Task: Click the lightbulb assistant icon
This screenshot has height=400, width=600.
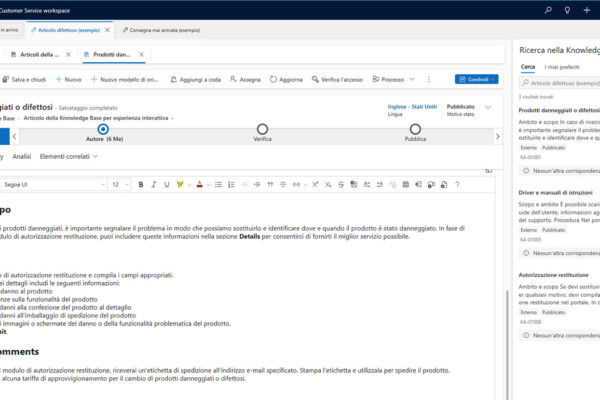Action: [567, 10]
